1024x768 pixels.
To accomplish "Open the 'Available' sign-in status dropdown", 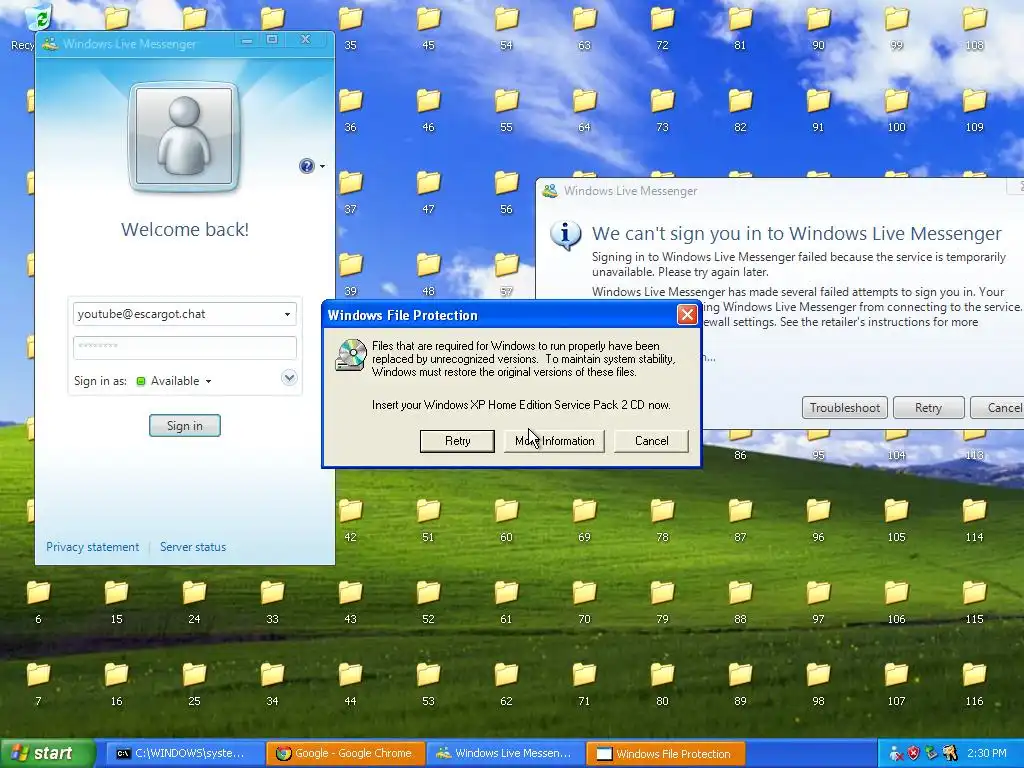I will click(x=174, y=381).
